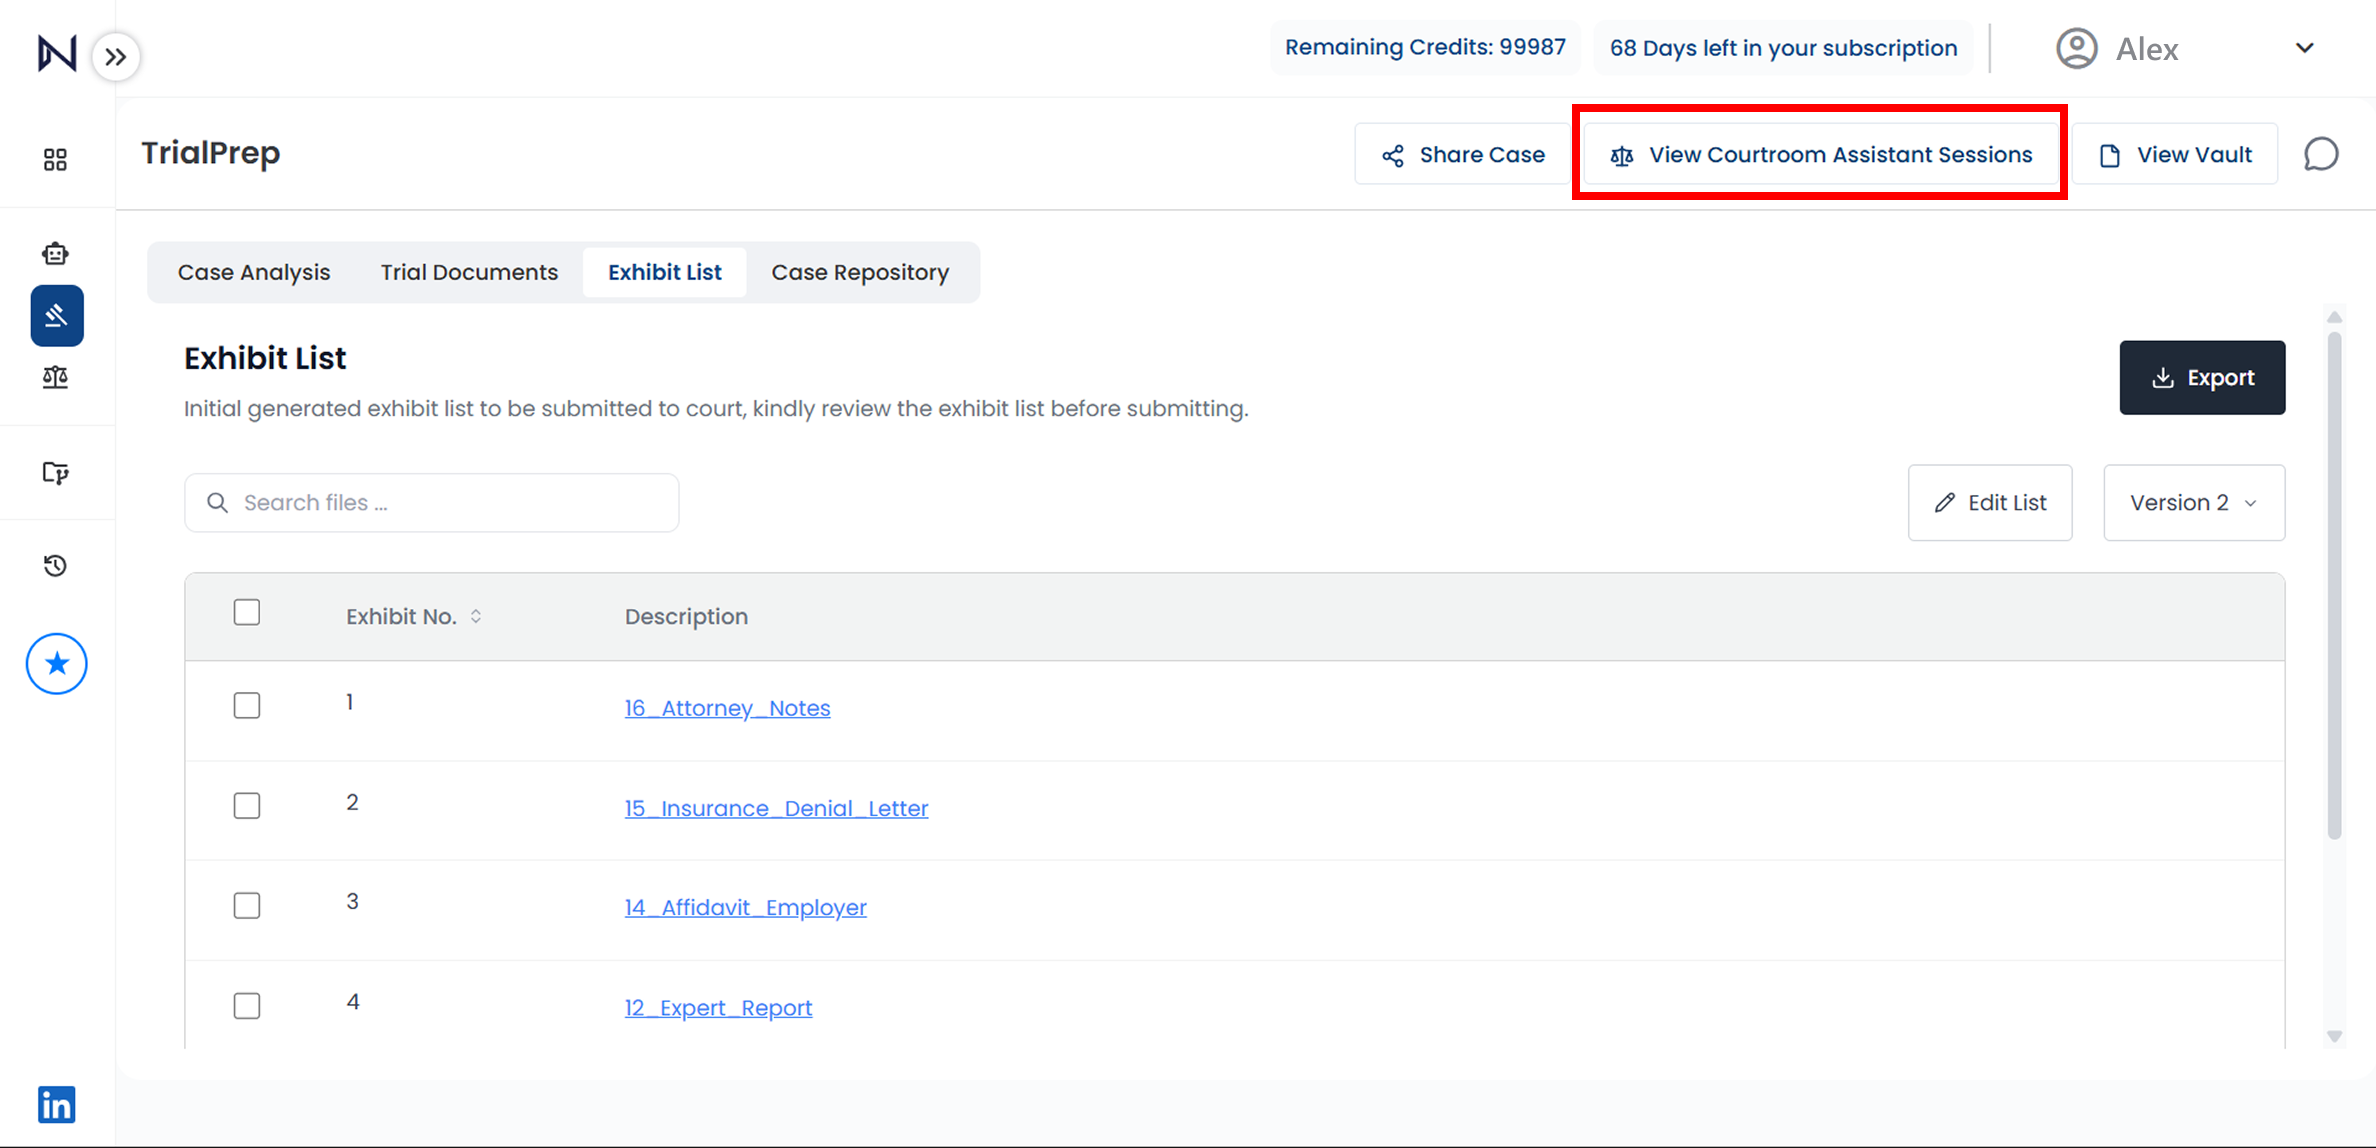Tick the checkbox beside 14_Affidavit_Employer
The image size is (2376, 1148).
(246, 905)
